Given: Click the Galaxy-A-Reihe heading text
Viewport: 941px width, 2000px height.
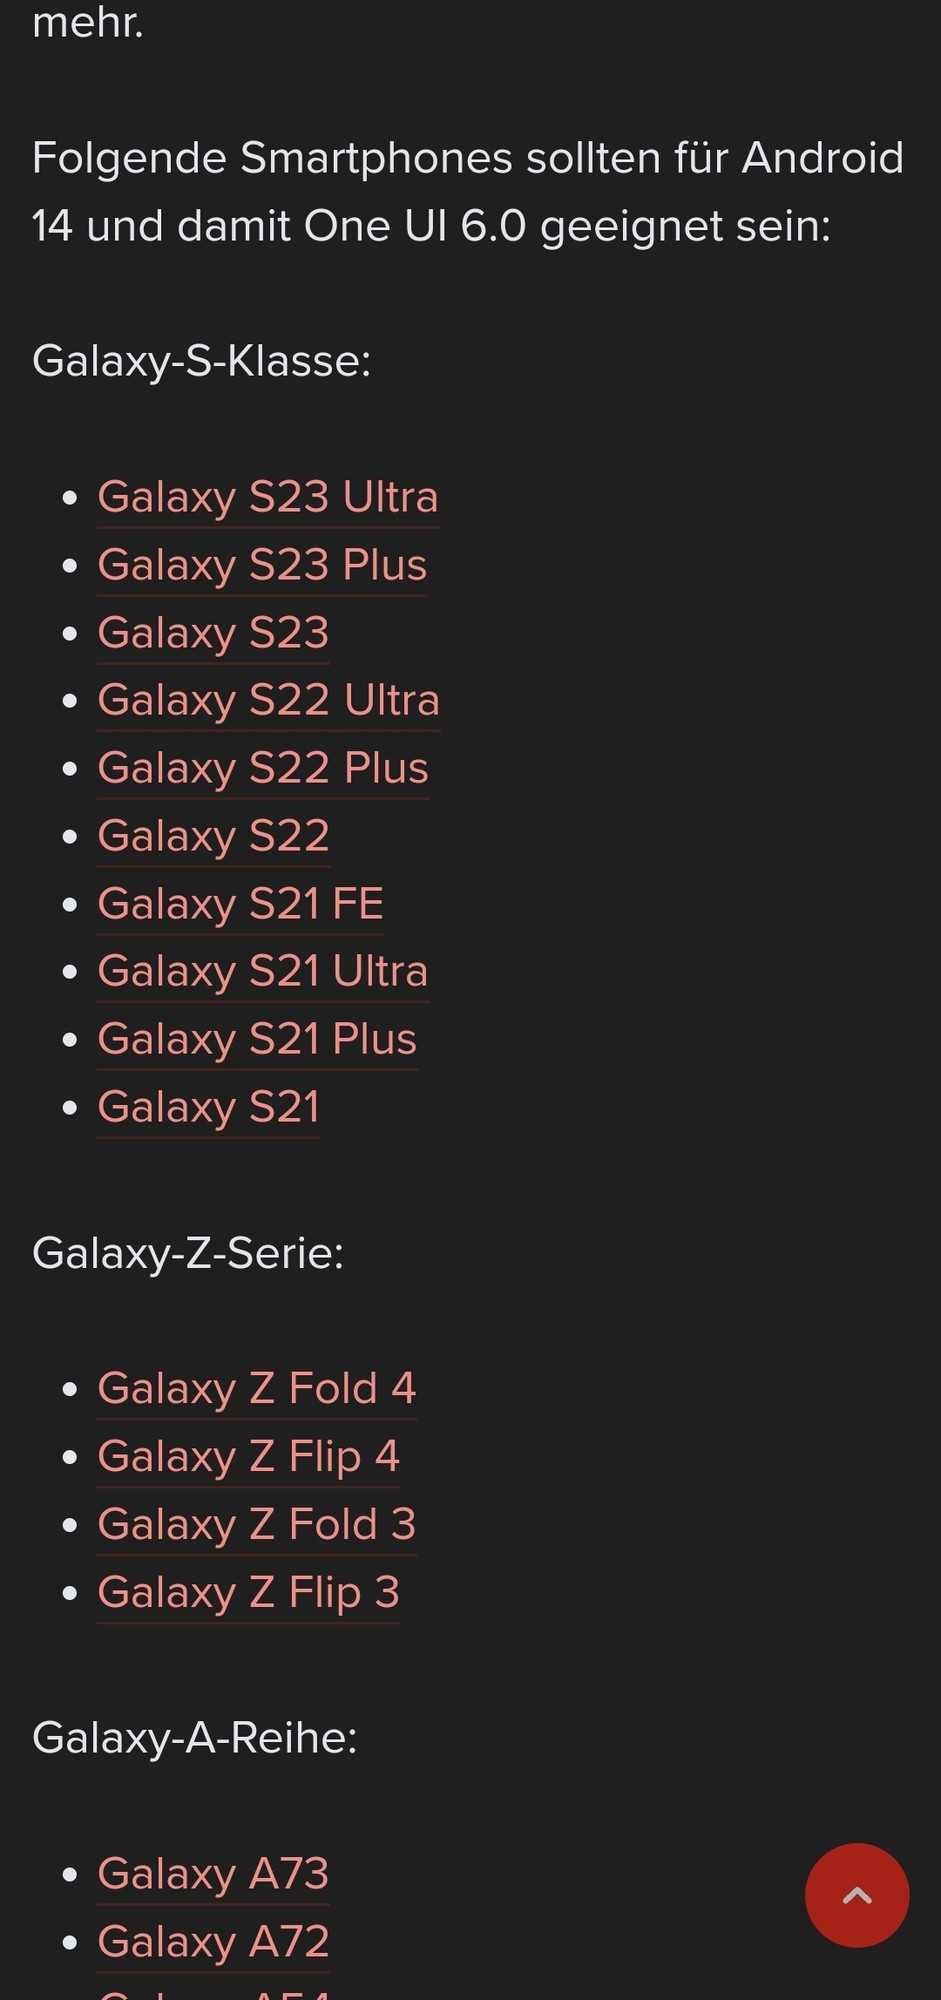Looking at the screenshot, I should [x=195, y=1738].
